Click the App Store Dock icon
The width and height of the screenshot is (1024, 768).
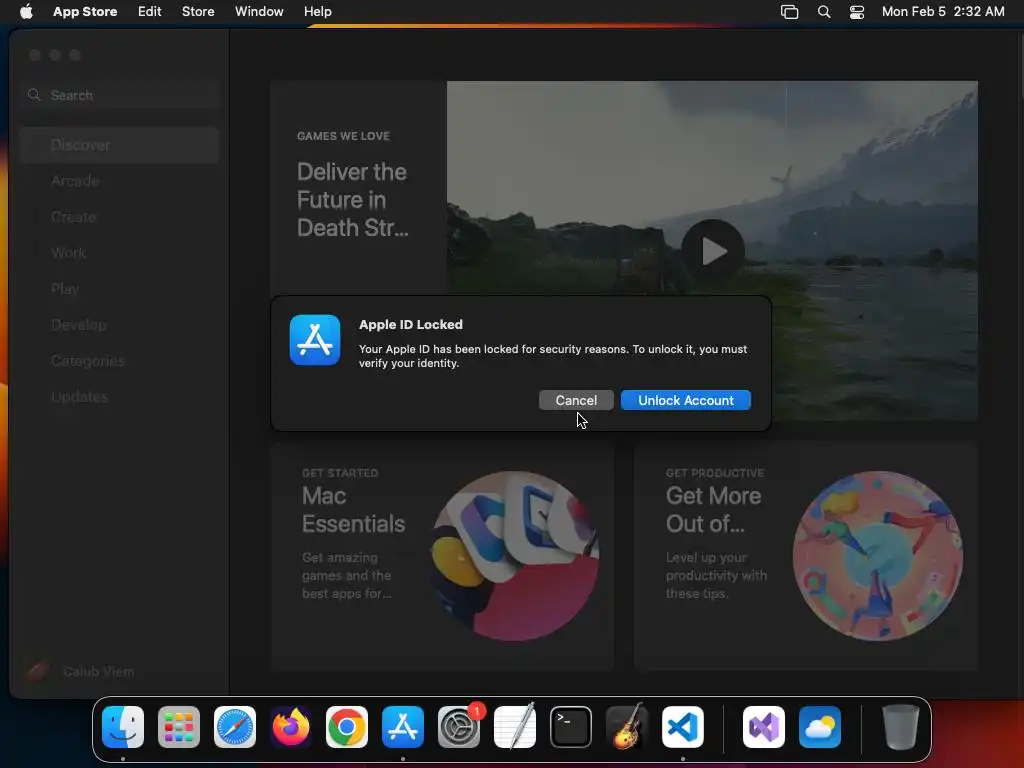click(403, 727)
